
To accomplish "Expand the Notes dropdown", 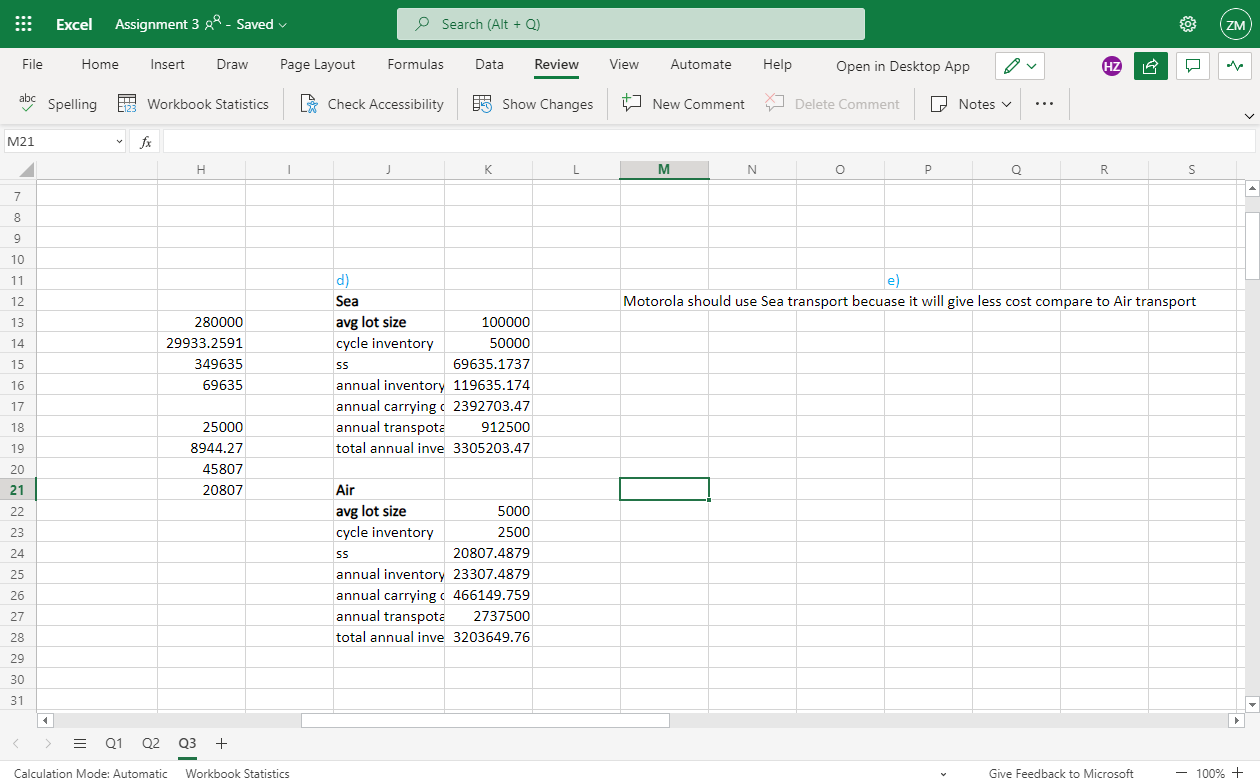I will 971,104.
